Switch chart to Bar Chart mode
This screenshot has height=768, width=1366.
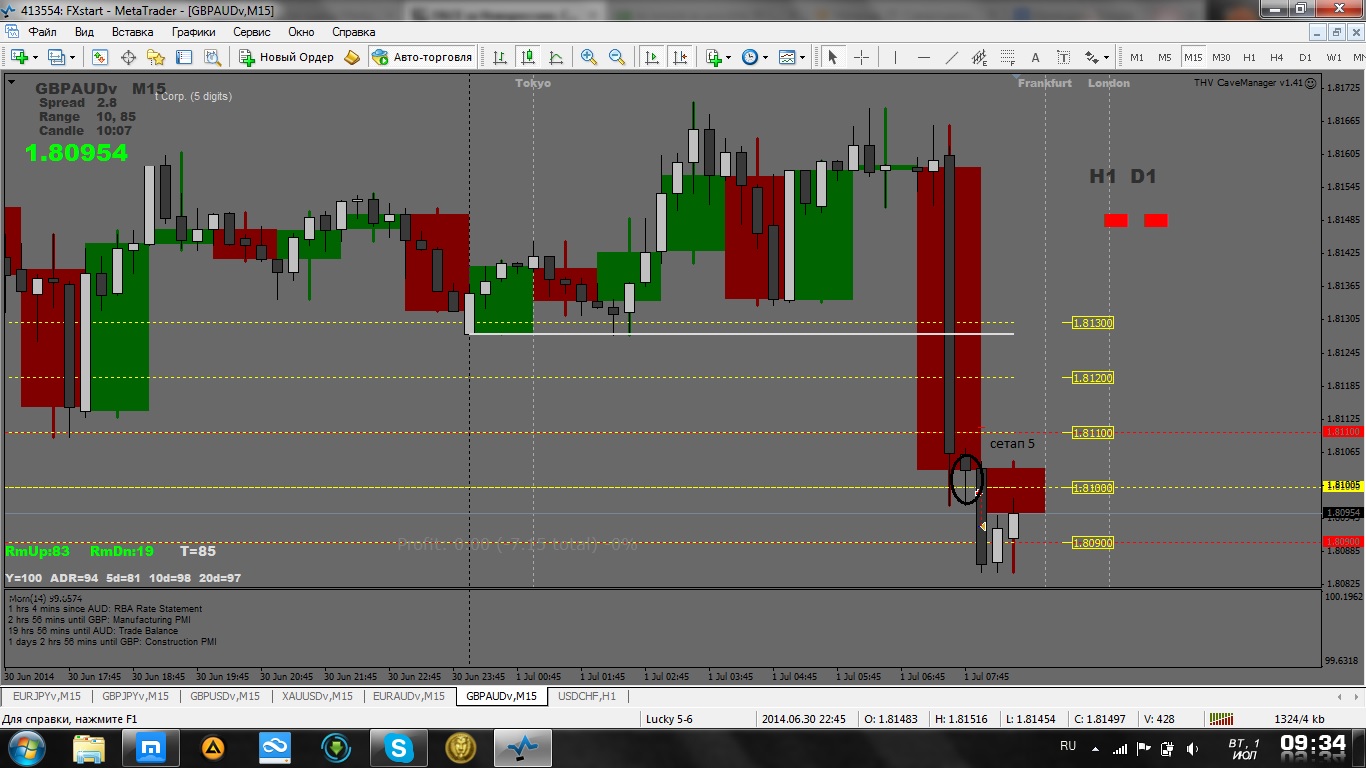click(x=500, y=57)
